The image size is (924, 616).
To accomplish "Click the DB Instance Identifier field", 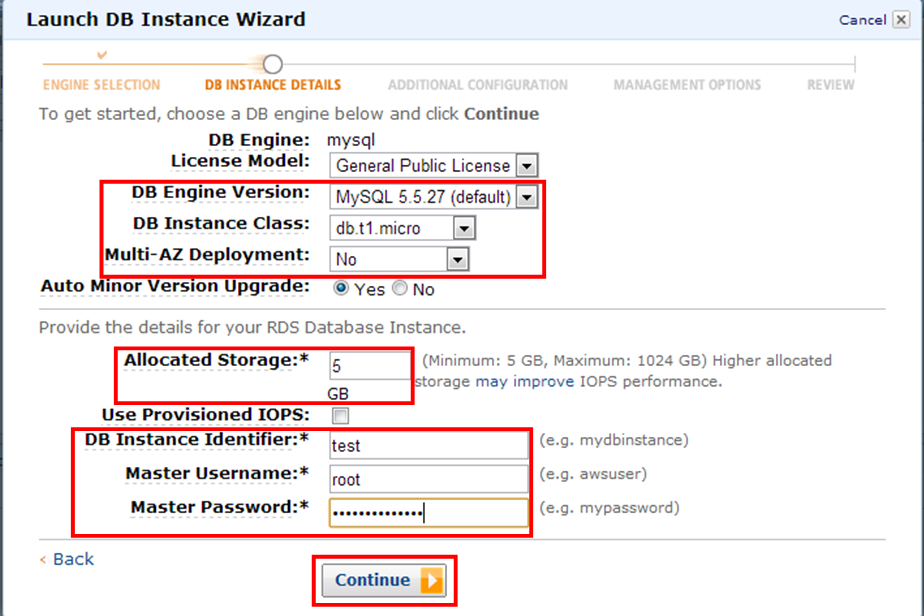I will coord(429,446).
